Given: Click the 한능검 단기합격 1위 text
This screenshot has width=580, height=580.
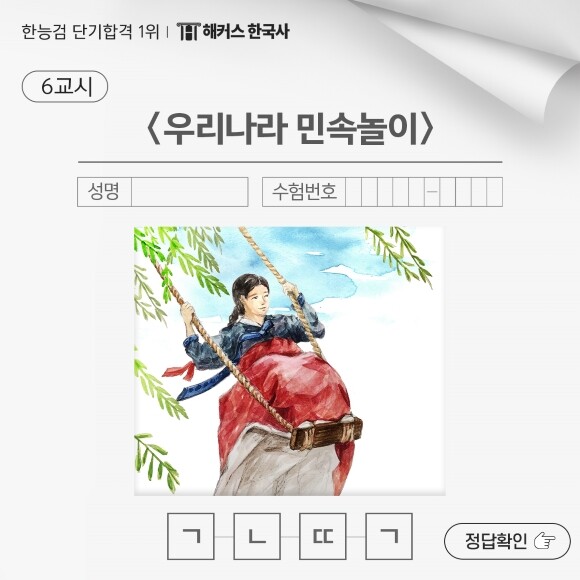Looking at the screenshot, I should point(90,32).
